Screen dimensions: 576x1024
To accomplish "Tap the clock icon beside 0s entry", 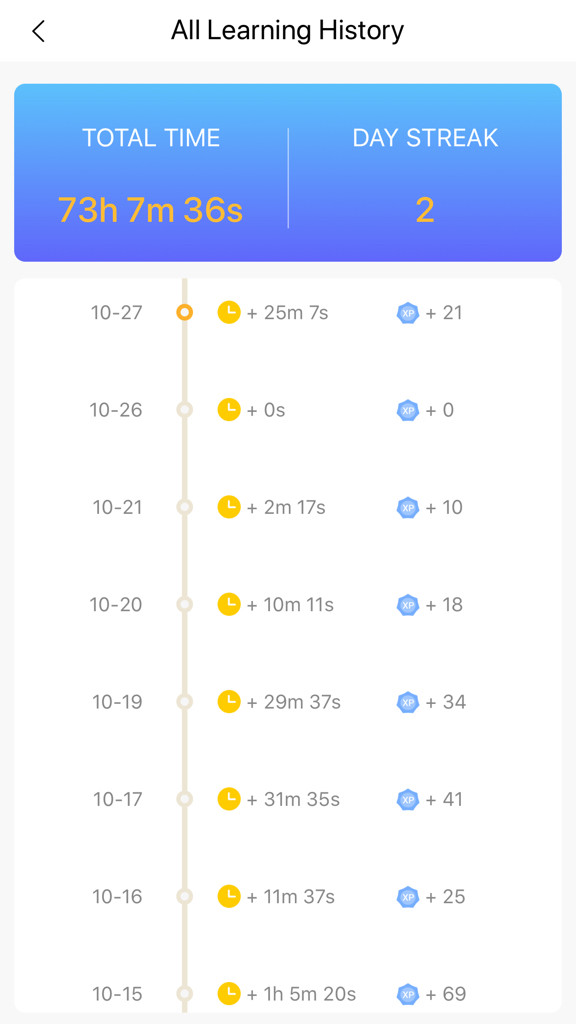I will (x=229, y=409).
